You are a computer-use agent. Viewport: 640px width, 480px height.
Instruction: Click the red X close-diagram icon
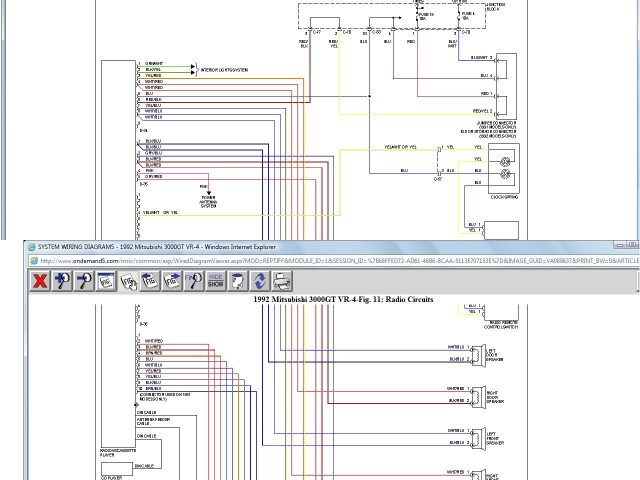tap(40, 281)
